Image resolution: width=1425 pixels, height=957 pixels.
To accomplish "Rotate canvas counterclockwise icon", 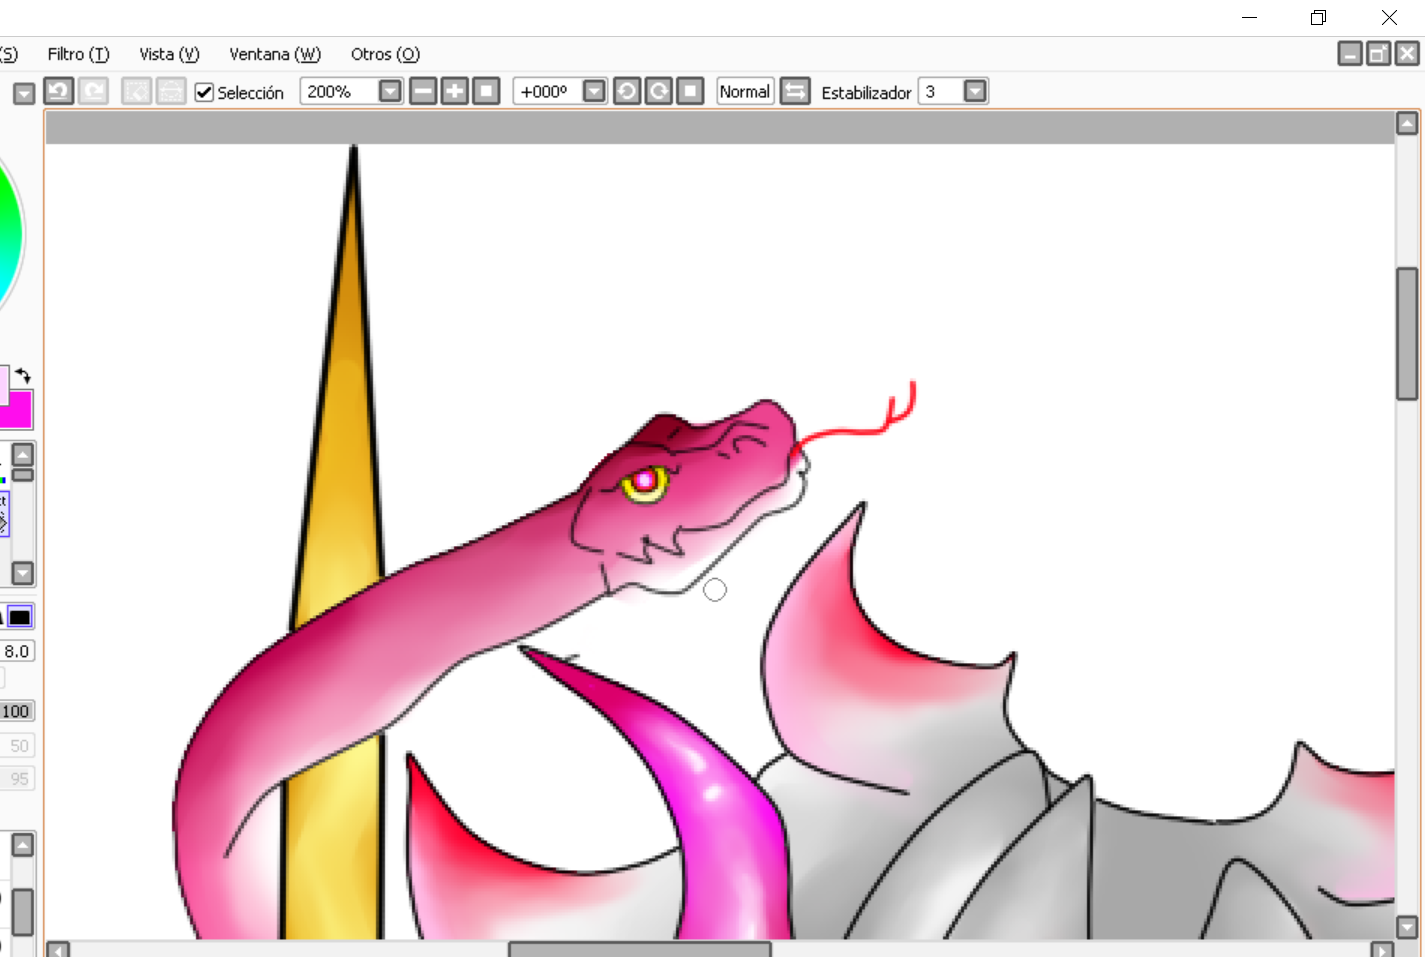I will coord(627,91).
